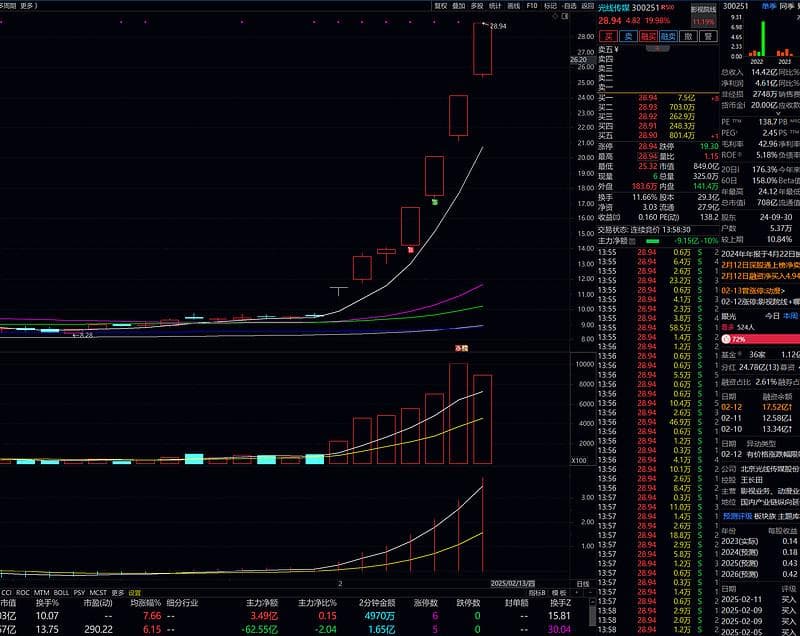Image resolution: width=800 pixels, height=636 pixels.
Task: Click the 模板 template button
Action: click(x=559, y=593)
